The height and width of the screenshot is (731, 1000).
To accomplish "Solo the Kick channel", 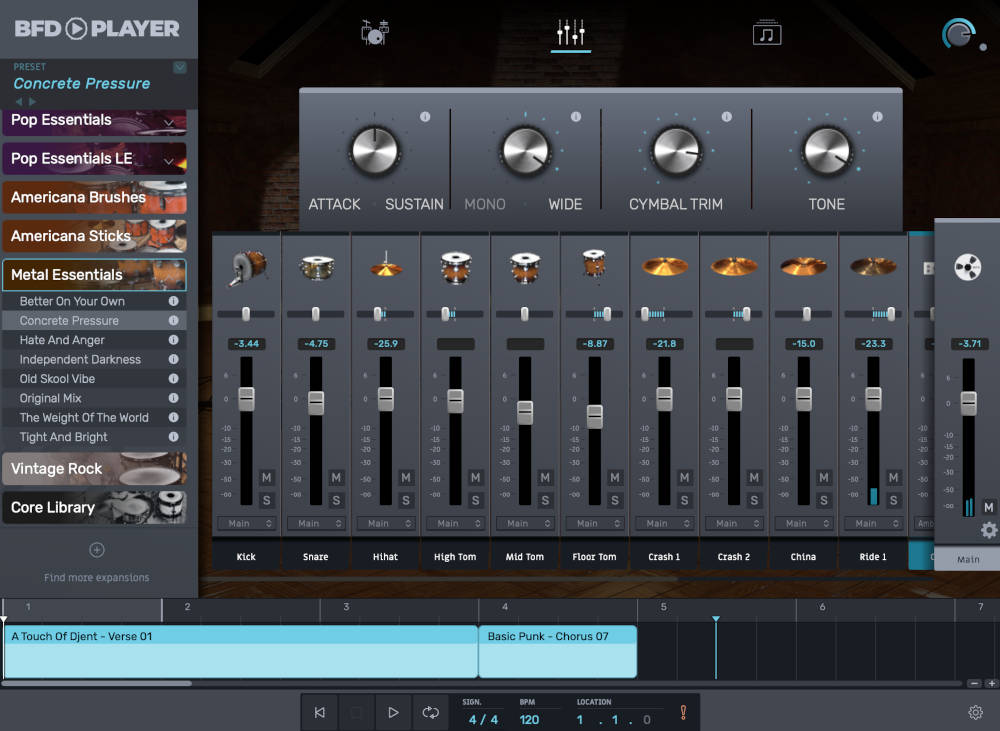I will click(266, 500).
